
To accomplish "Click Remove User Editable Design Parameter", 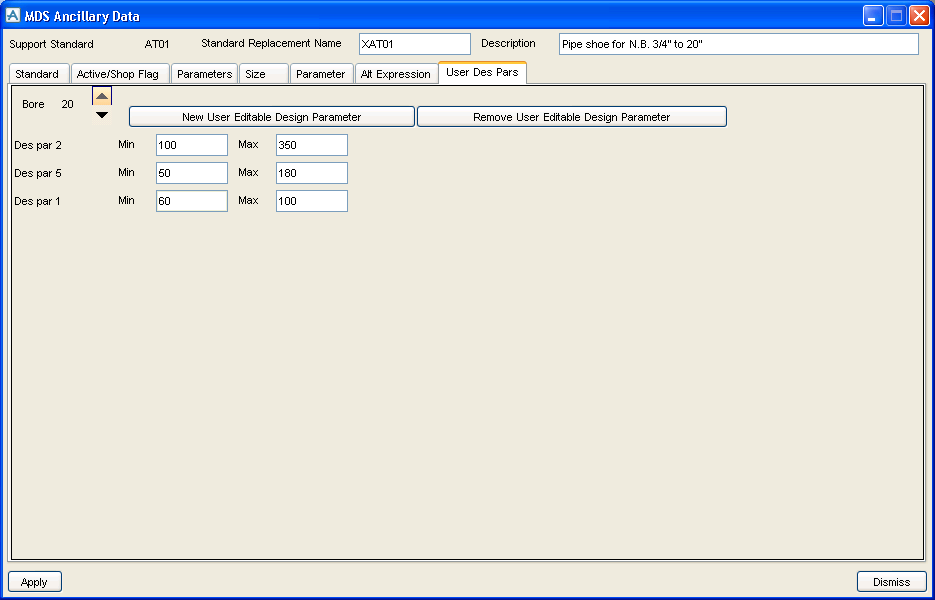I will (572, 117).
